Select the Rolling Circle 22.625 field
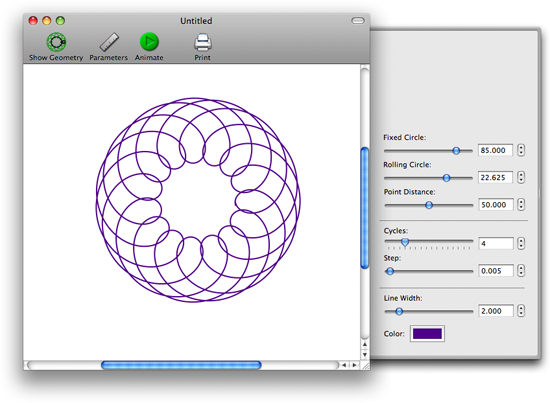Viewport: 550px width, 403px height. (495, 177)
